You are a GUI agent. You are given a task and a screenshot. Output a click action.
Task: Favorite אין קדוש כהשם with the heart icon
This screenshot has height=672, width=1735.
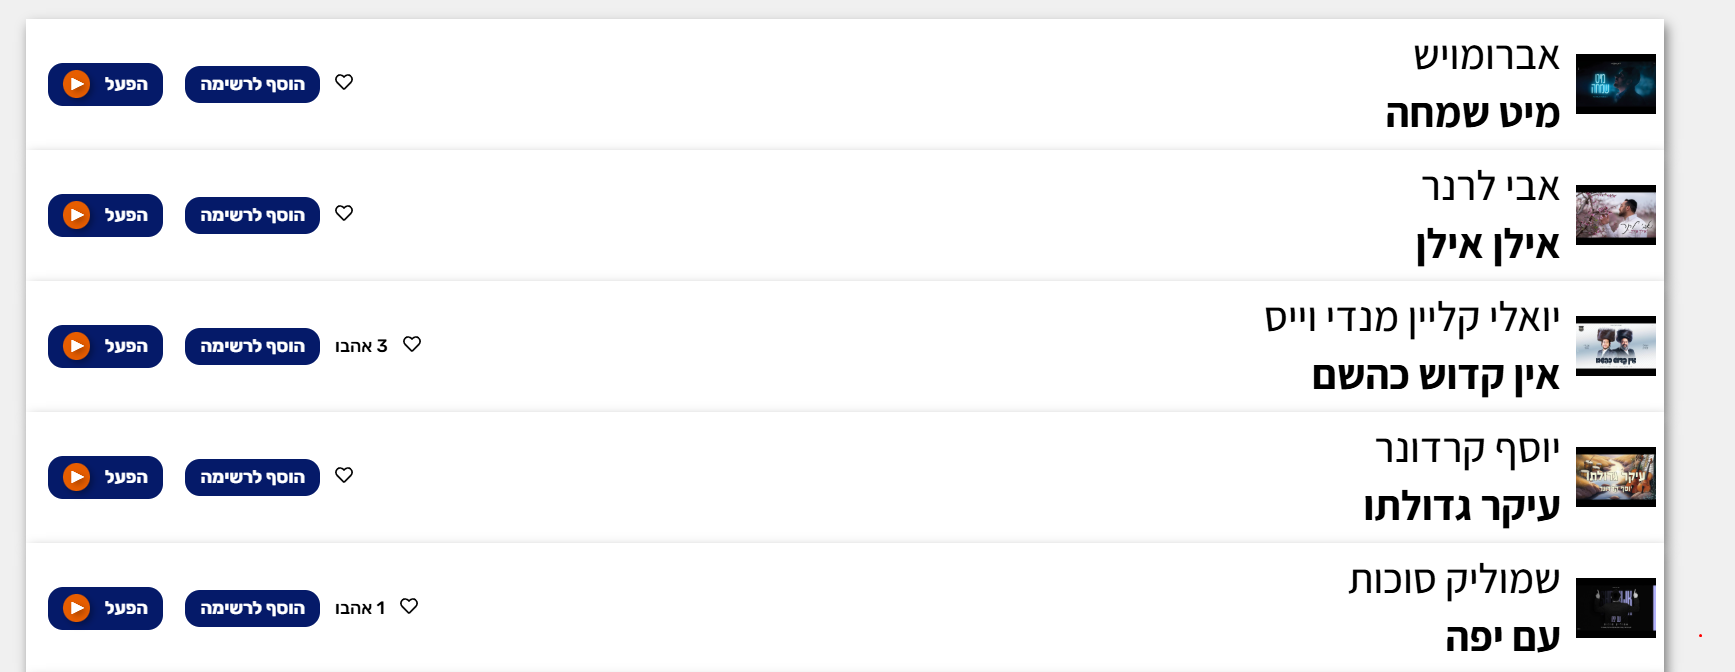(x=412, y=344)
